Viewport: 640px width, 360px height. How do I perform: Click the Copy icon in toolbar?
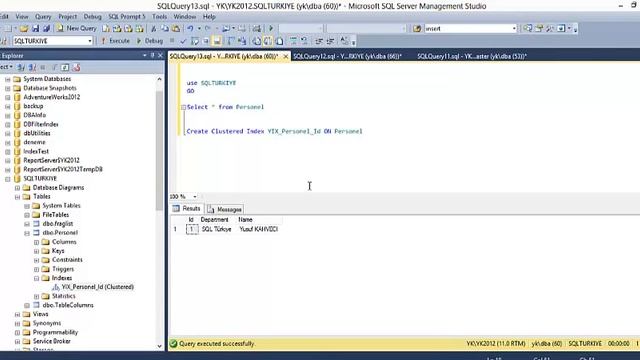tap(165, 28)
